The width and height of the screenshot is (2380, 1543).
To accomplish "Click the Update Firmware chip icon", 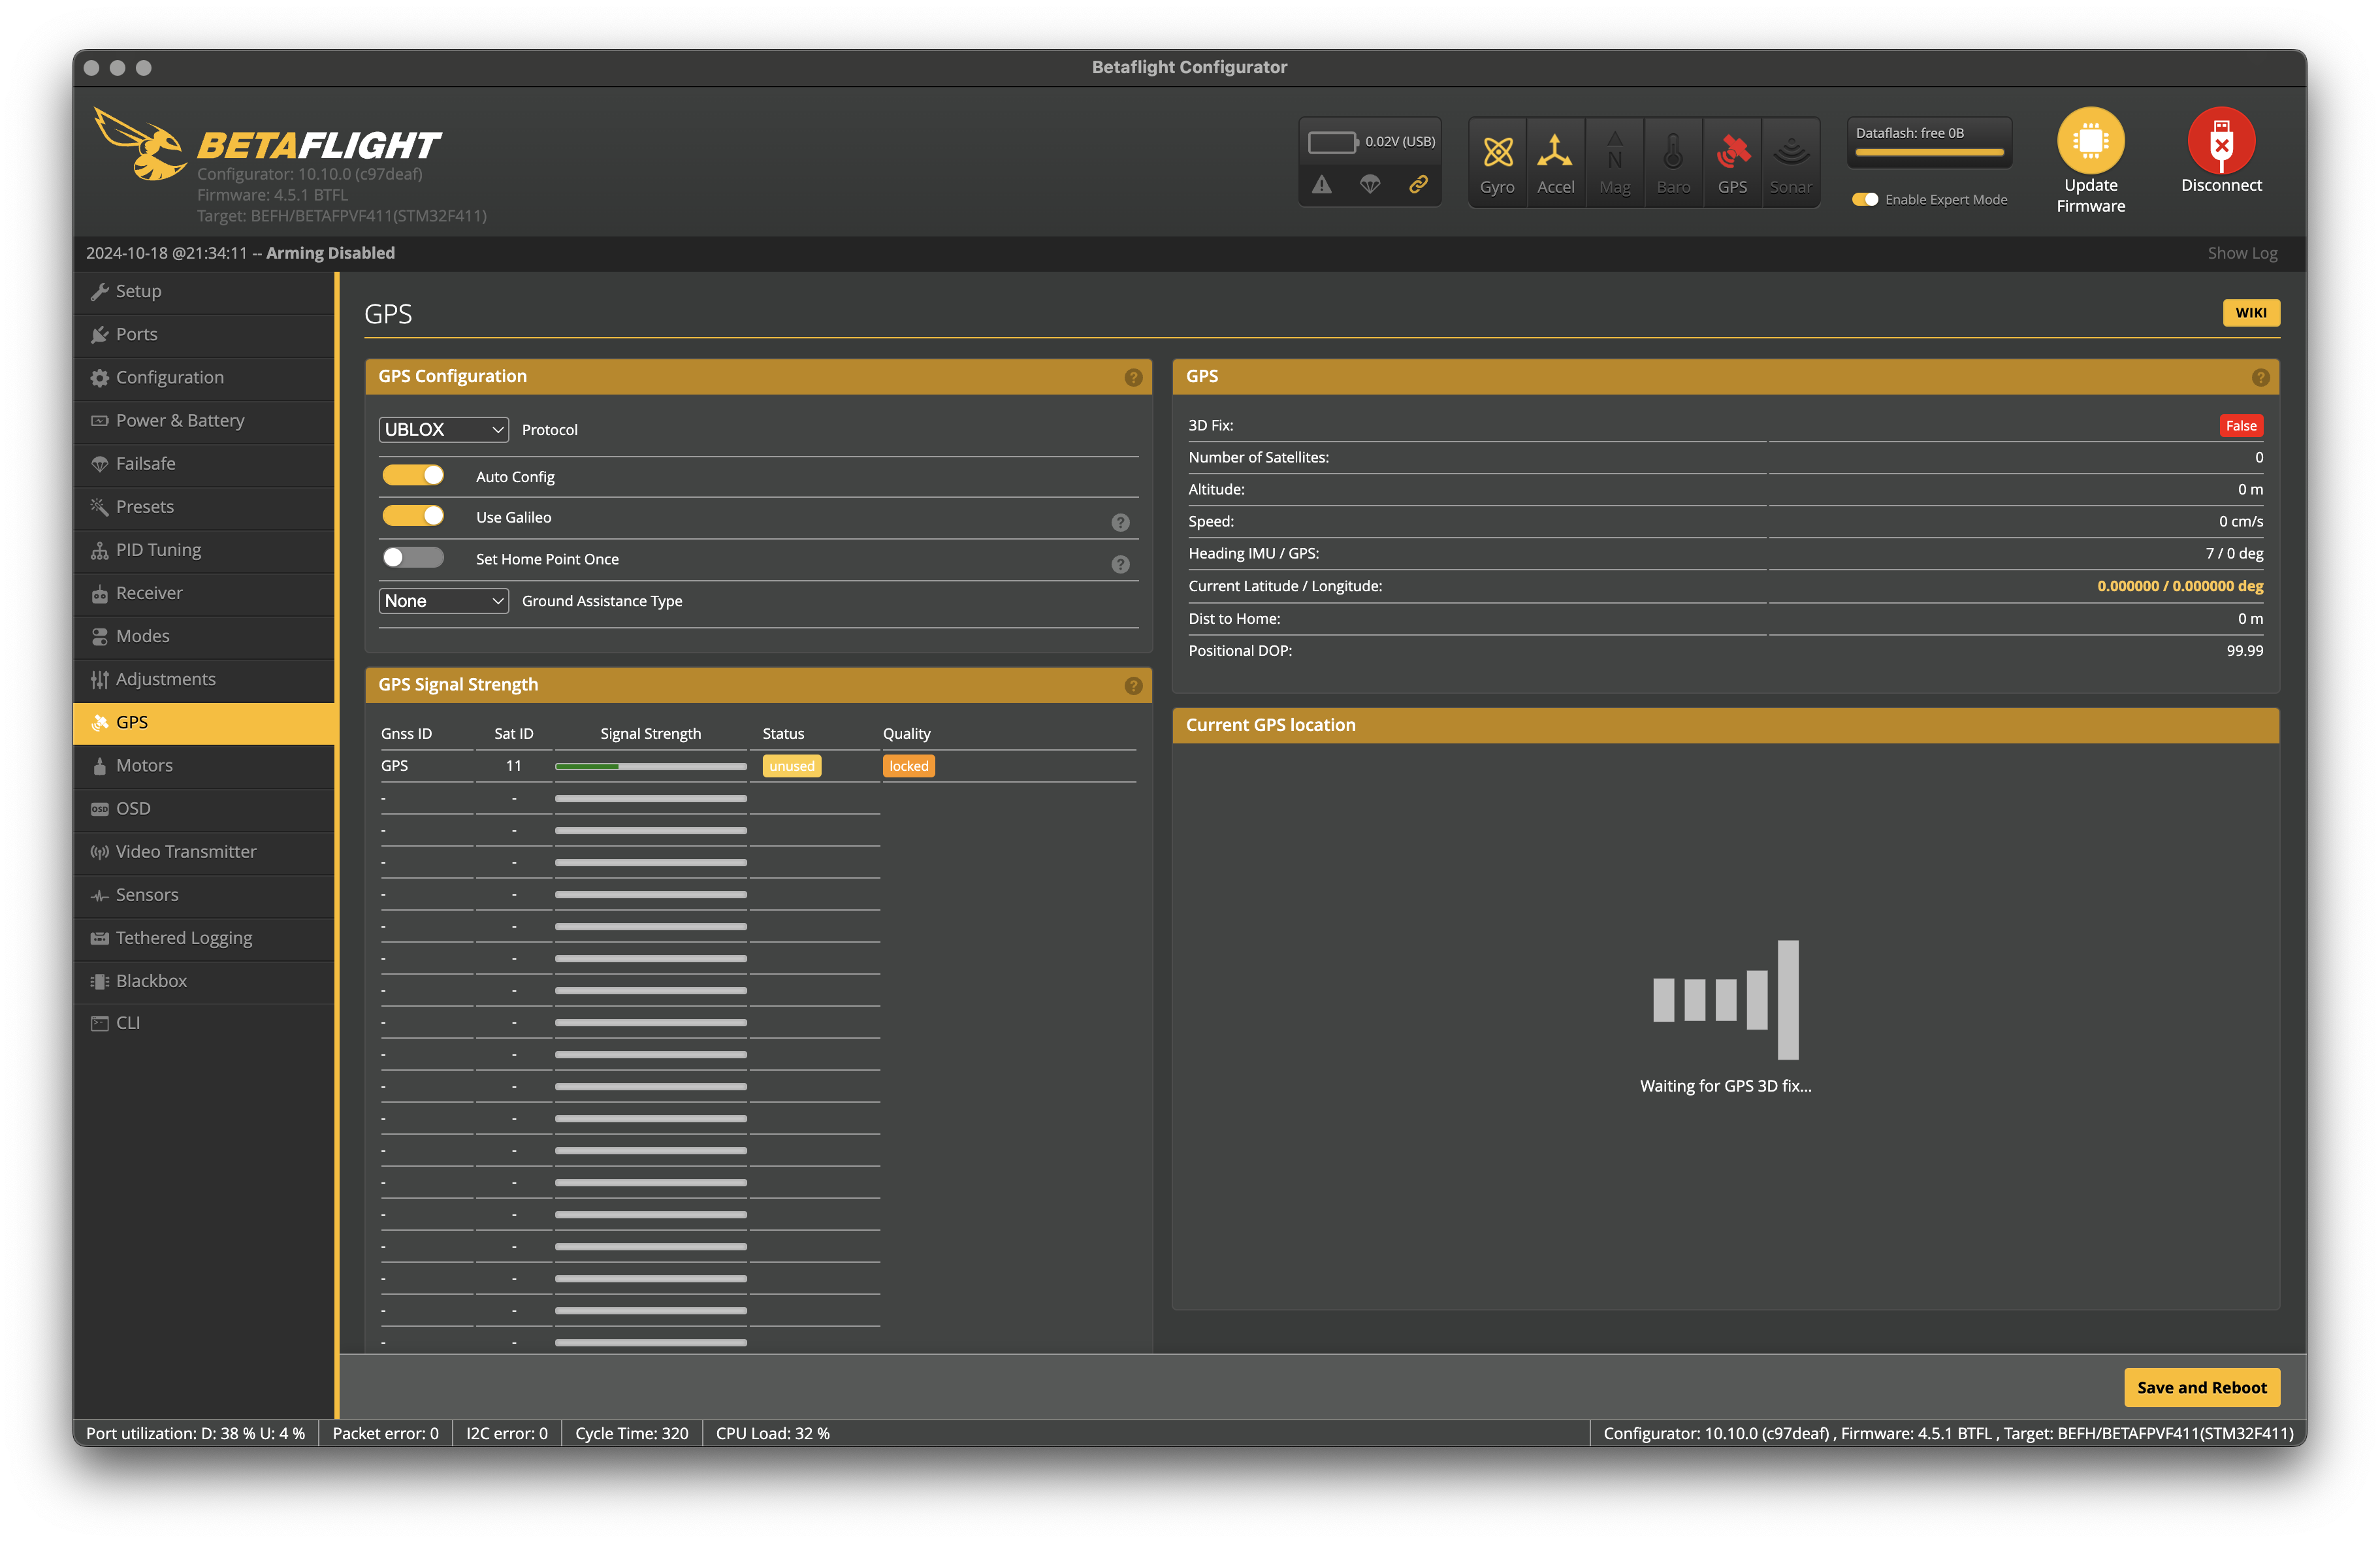I will click(x=2090, y=140).
